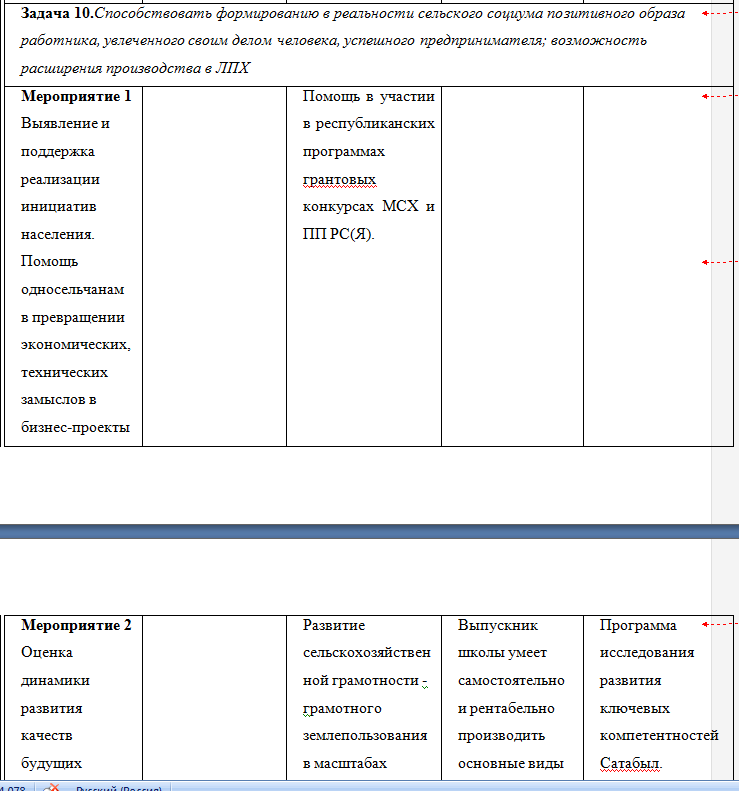Click the line "конкурсах МСХ и"
This screenshot has width=739, height=791.
click(x=369, y=206)
